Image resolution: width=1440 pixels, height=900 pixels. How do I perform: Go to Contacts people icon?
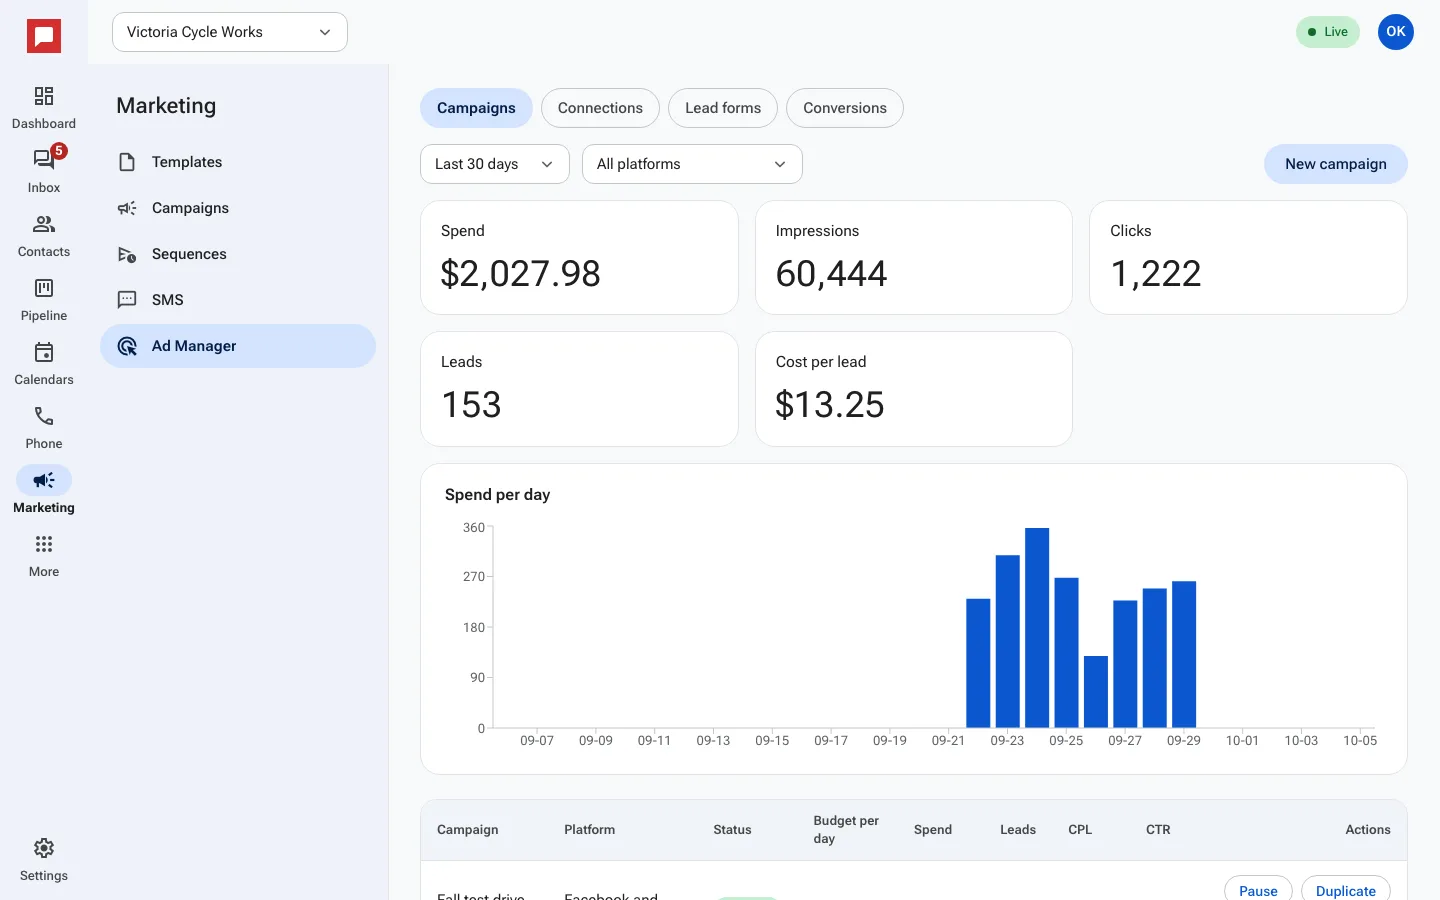pos(44,224)
